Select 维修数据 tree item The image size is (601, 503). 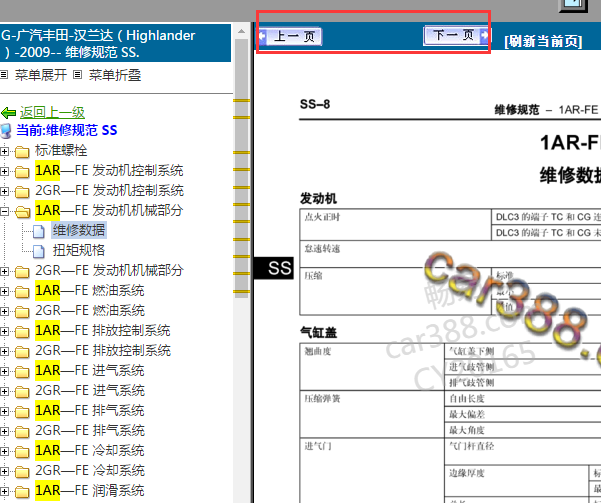79,230
